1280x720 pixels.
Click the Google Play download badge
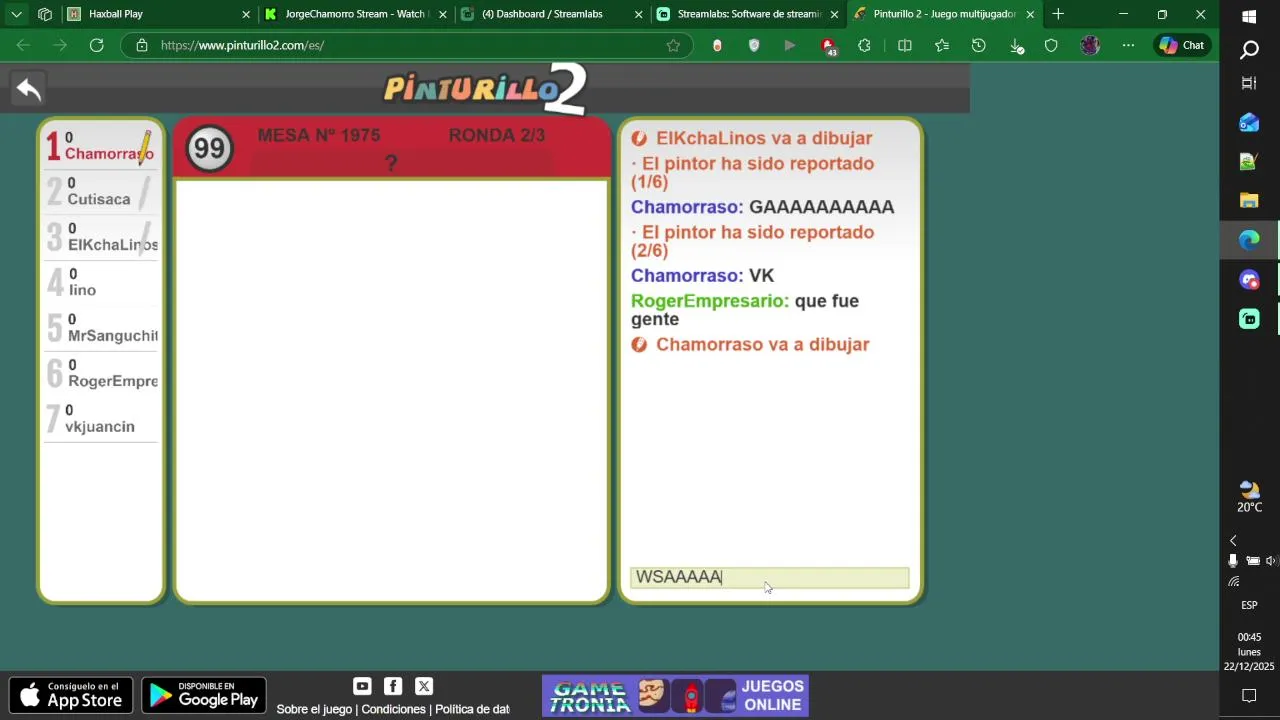(x=204, y=695)
